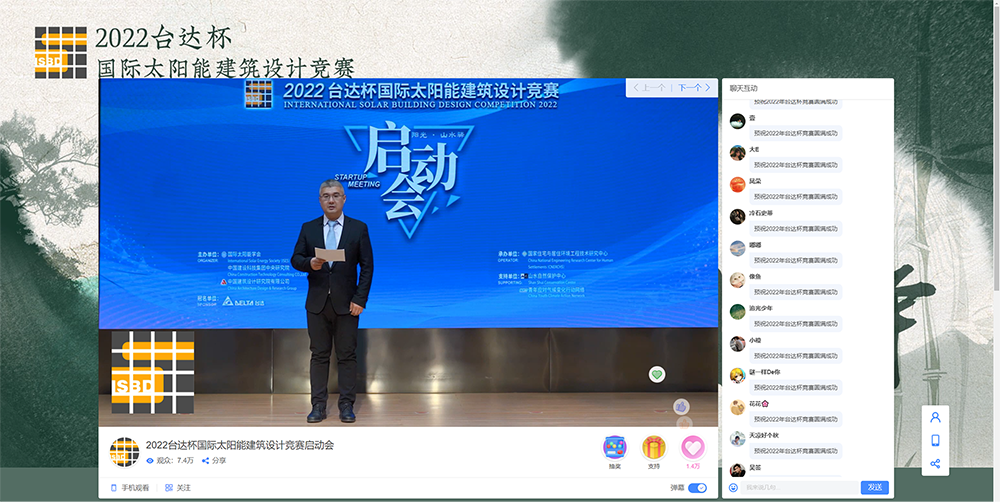
Task: Go to previous slide with 上一个
Action: [649, 87]
